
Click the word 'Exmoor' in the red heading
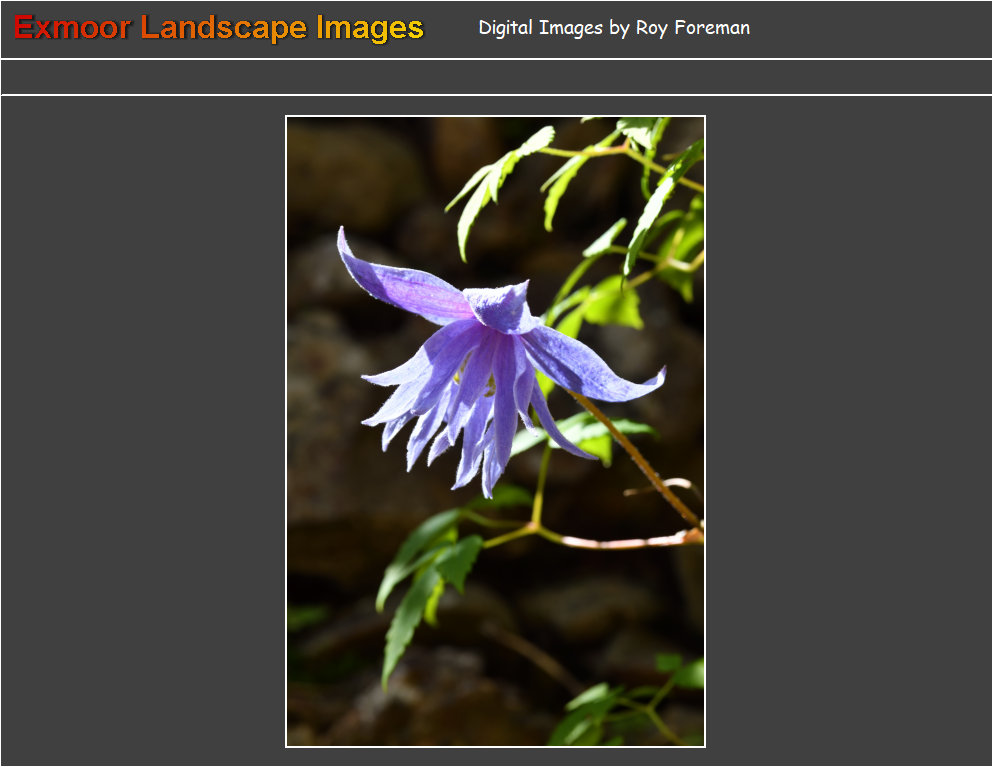click(72, 28)
